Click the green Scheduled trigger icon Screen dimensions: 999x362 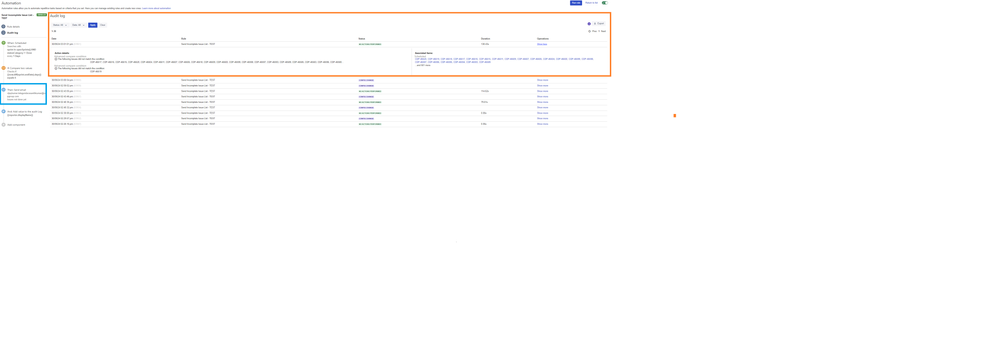click(3, 43)
